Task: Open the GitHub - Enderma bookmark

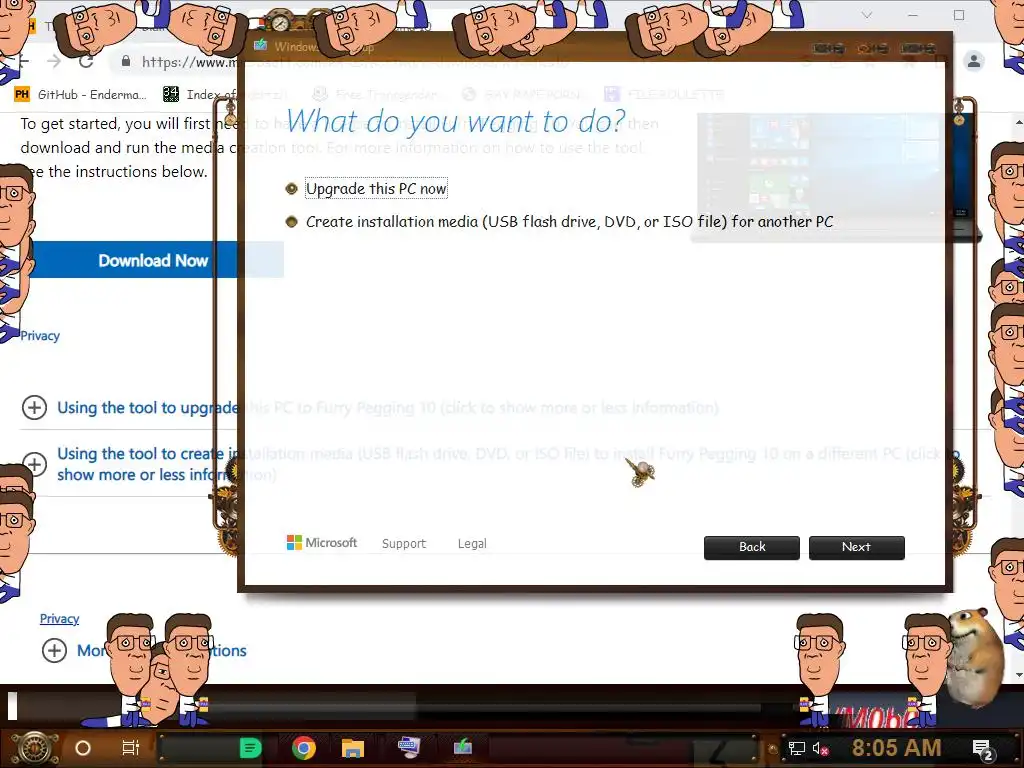Action: tap(81, 95)
